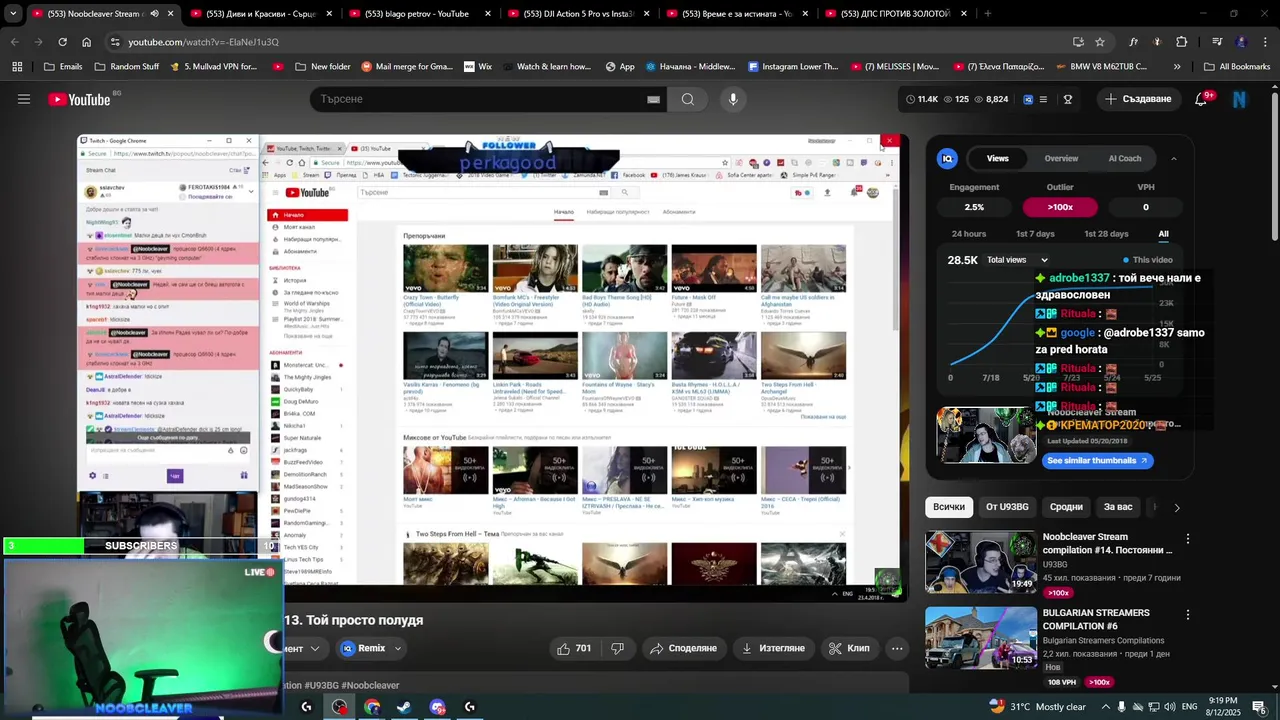Open the YouTube hamburger guide menu
Viewport: 1280px width, 720px height.
(24, 99)
